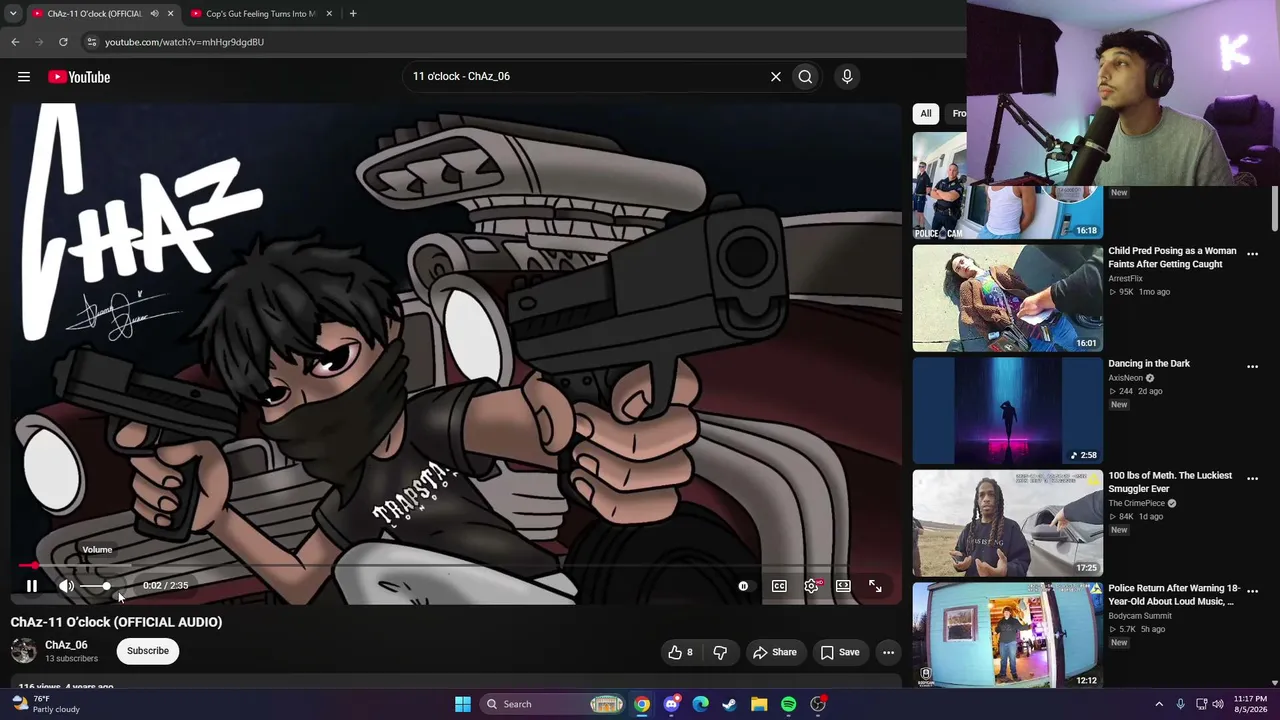This screenshot has height=720, width=1280.
Task: Switch the player to theater mode
Action: pyautogui.click(x=843, y=586)
